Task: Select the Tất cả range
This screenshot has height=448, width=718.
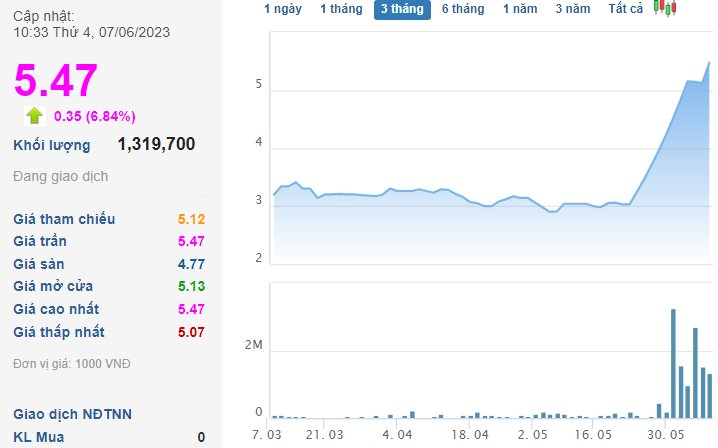Action: (625, 9)
